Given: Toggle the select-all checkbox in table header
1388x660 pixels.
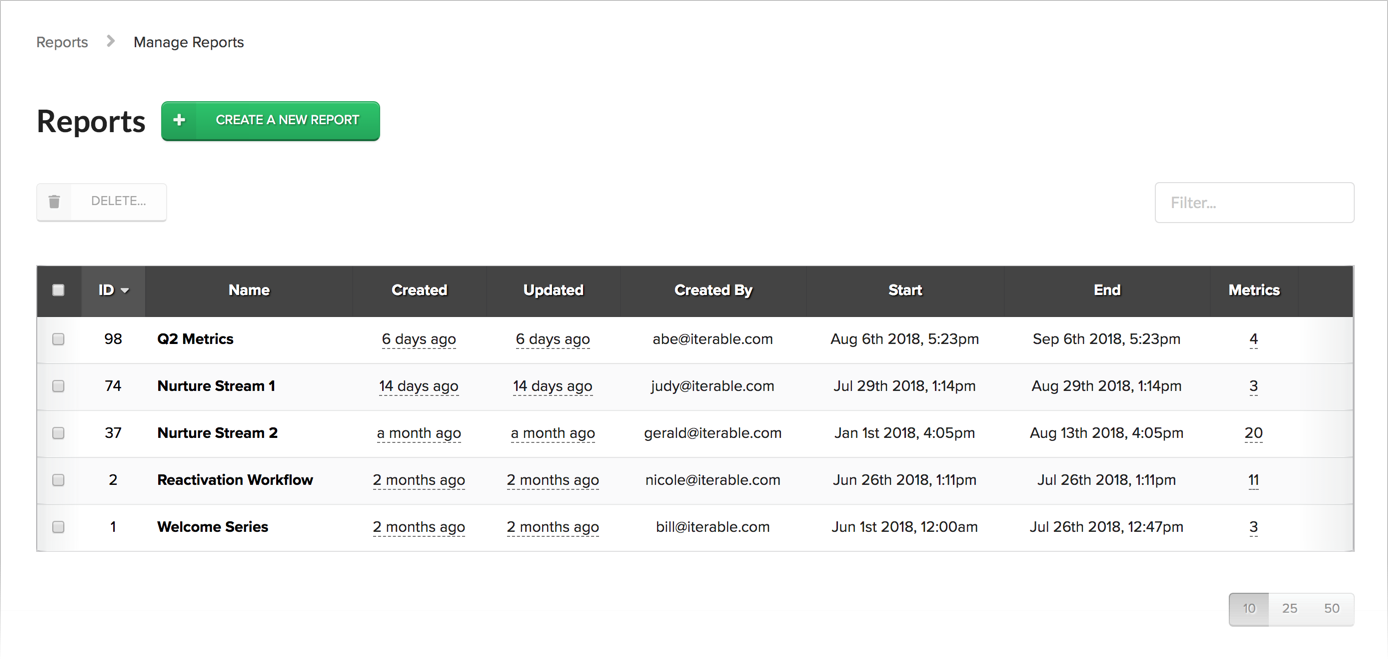Looking at the screenshot, I should coord(58,290).
